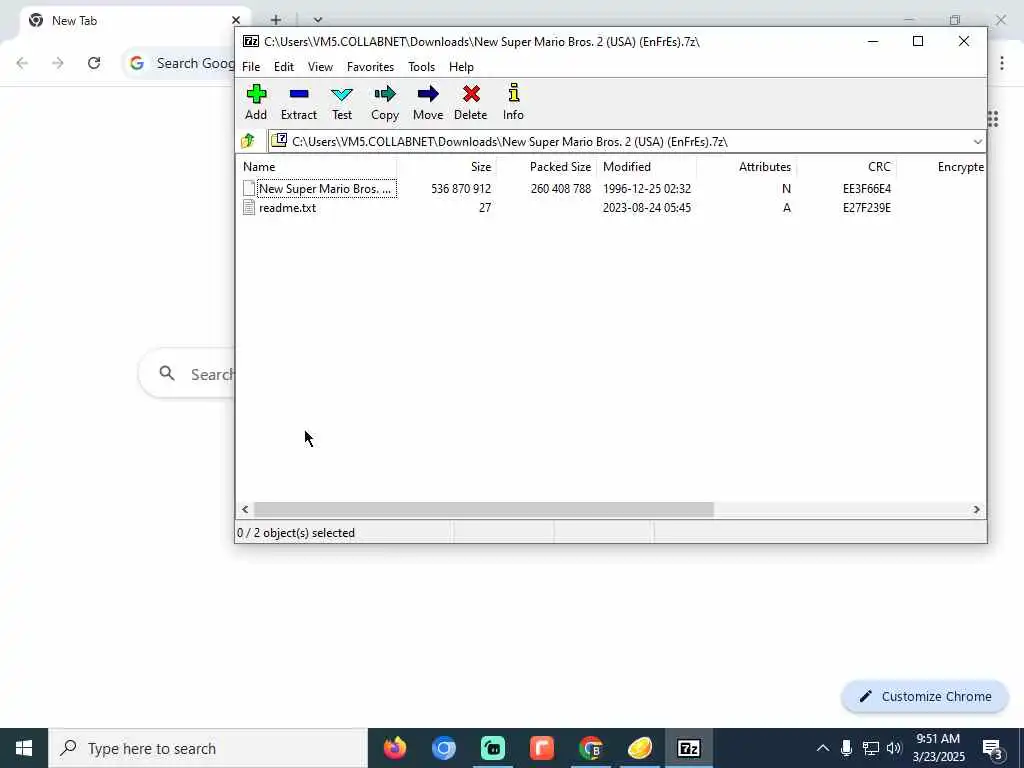The image size is (1024, 768).
Task: Sort by the CRC column header
Action: (x=846, y=167)
